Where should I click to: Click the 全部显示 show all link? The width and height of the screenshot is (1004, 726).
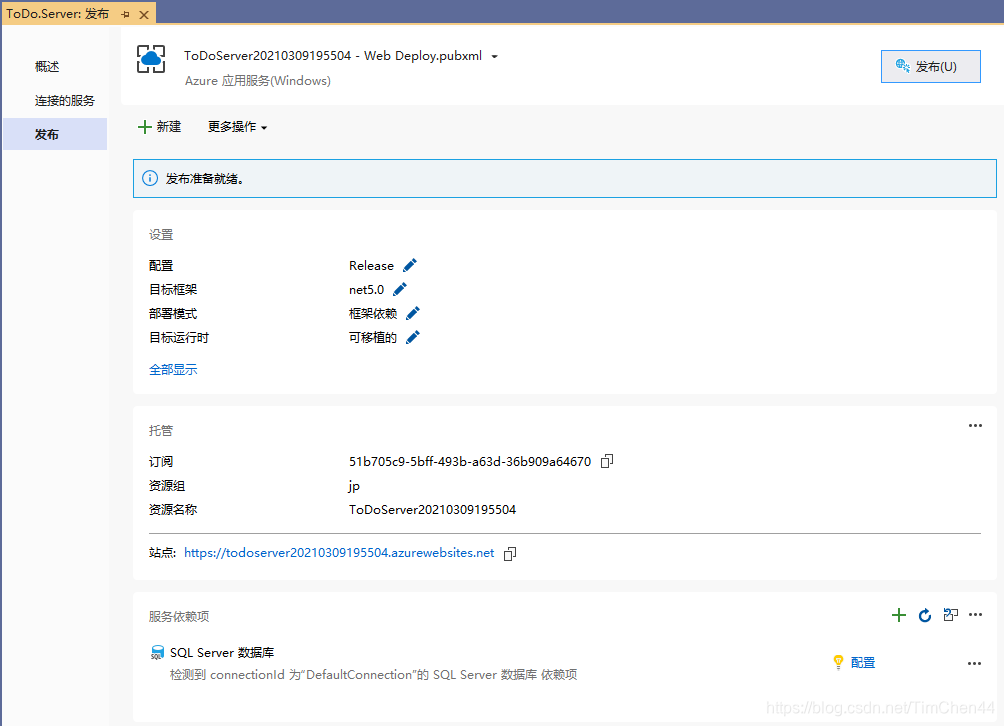click(x=173, y=369)
